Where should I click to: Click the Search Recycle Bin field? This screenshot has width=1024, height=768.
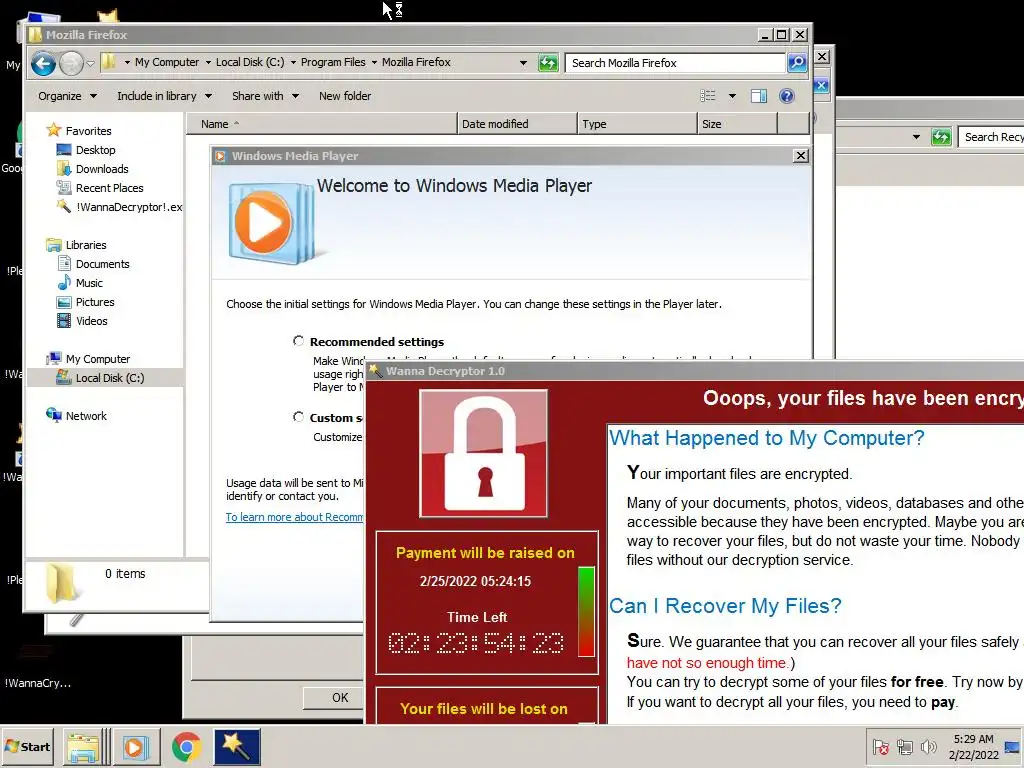coord(991,137)
